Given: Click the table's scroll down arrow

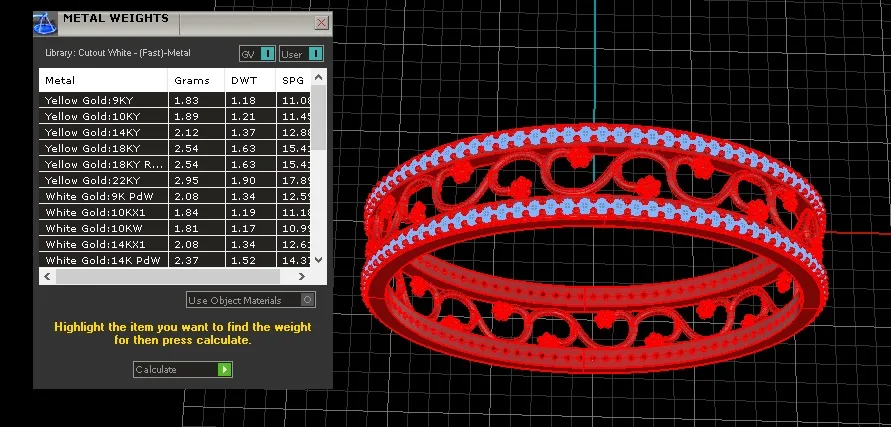Looking at the screenshot, I should (318, 260).
